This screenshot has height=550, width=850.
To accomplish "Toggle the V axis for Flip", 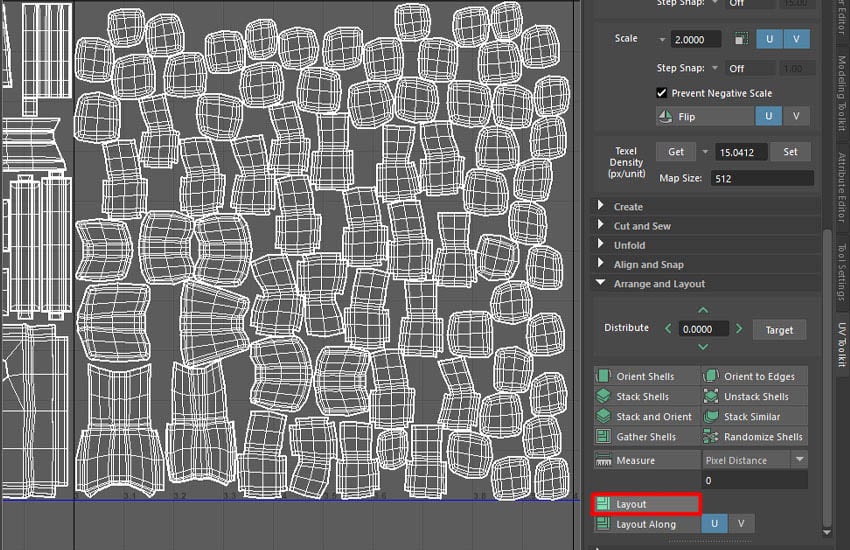I will pos(796,116).
